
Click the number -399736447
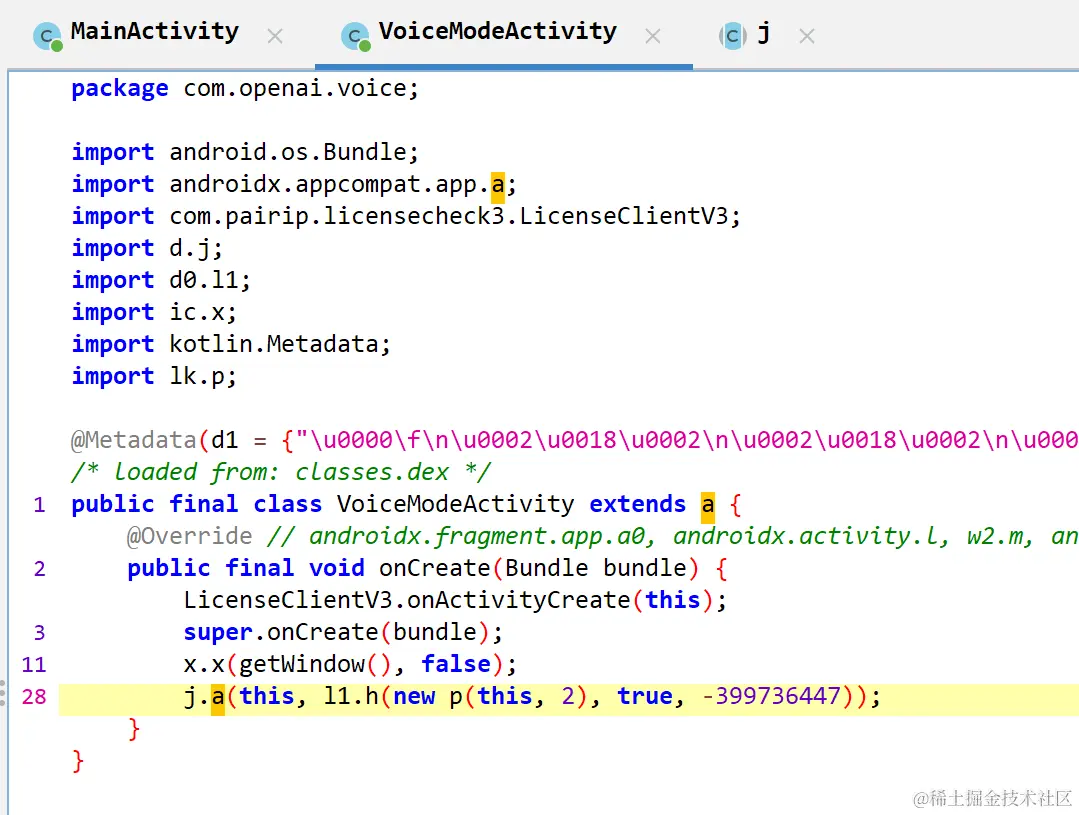point(771,696)
